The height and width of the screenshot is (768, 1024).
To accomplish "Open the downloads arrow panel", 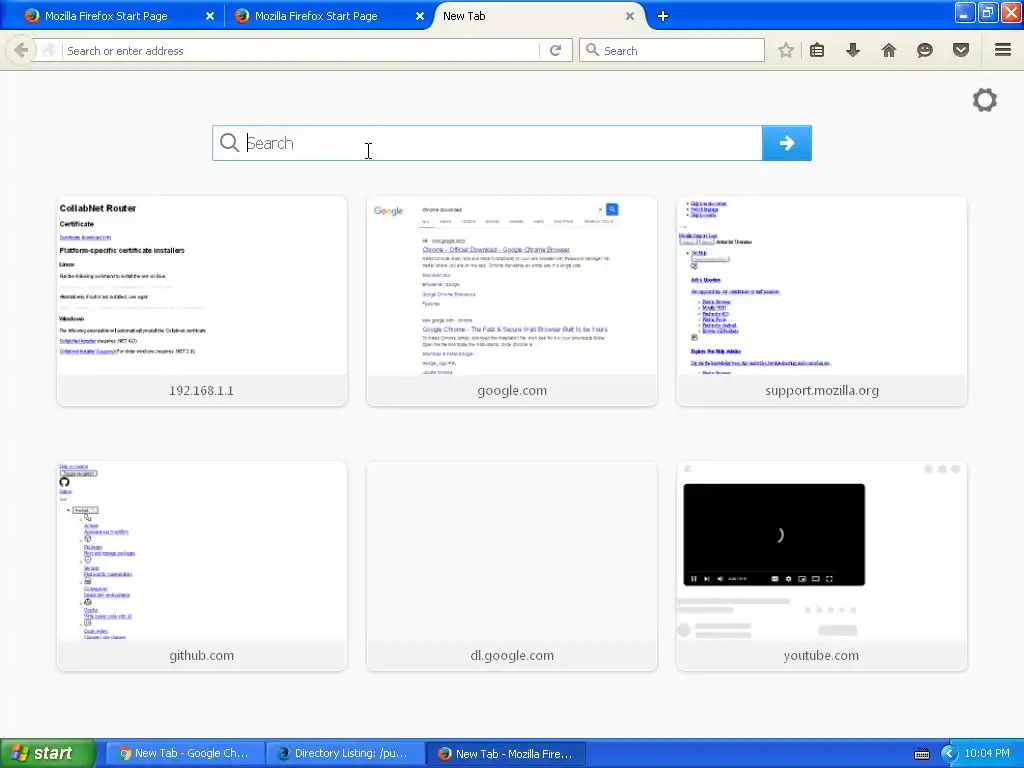I will coord(853,50).
